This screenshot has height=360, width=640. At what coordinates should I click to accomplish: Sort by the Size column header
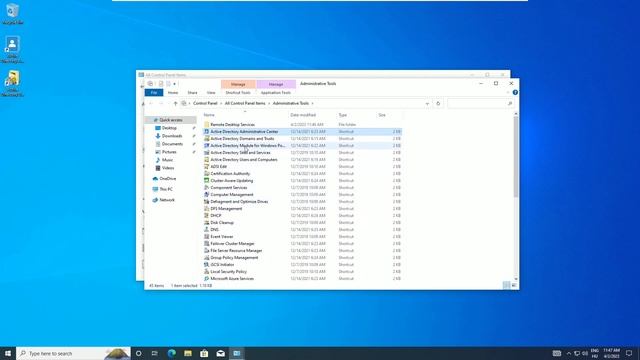tap(382, 115)
